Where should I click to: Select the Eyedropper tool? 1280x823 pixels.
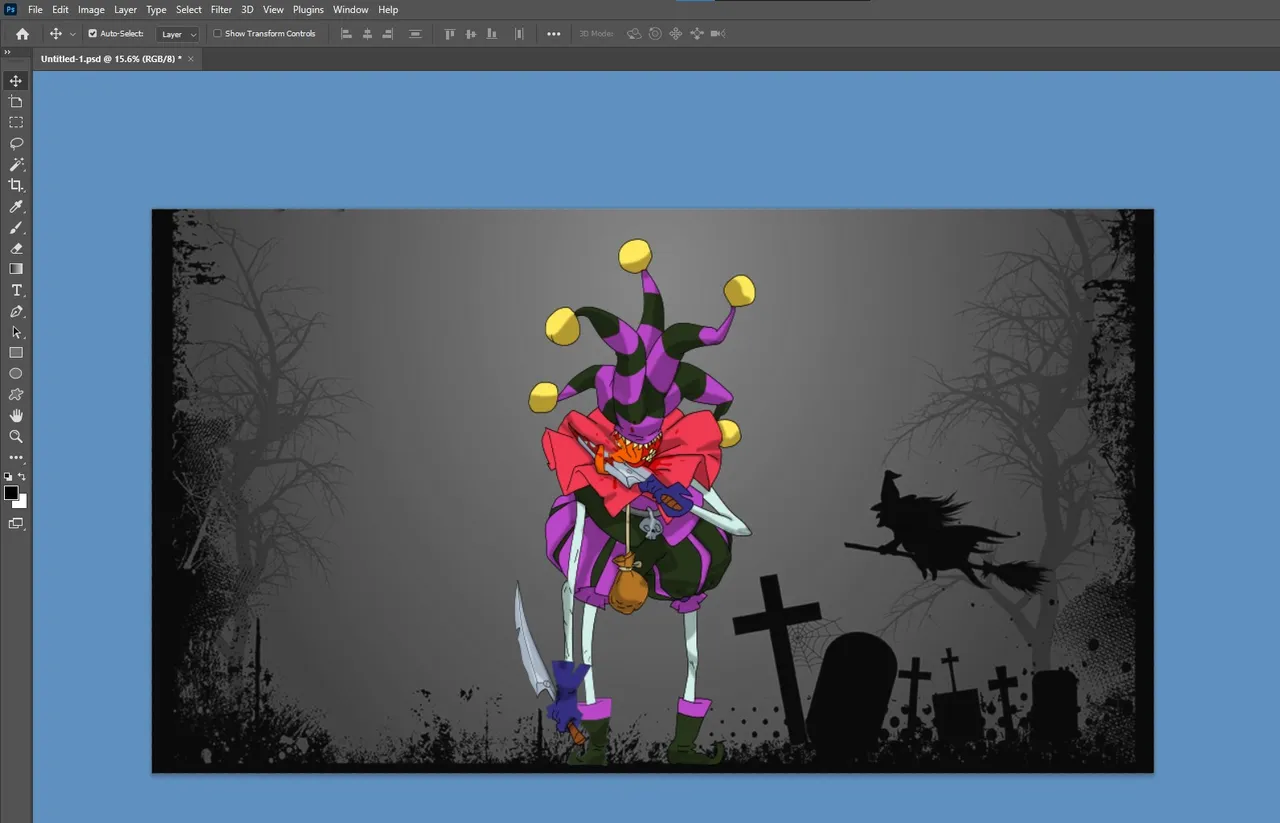[x=16, y=207]
